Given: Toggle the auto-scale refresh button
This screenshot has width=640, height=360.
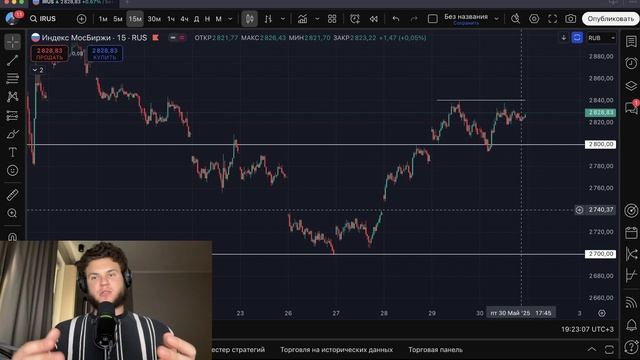Looking at the screenshot, I should coord(577,38).
